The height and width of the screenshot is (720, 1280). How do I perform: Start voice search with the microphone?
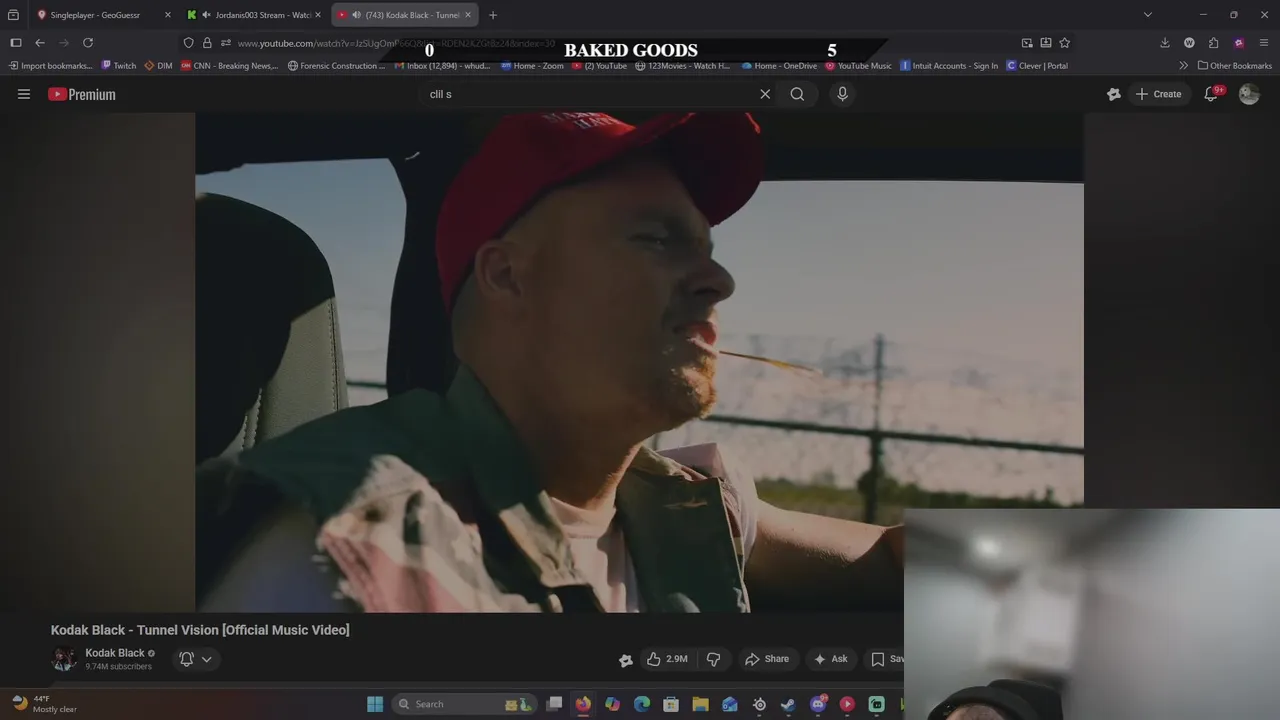[842, 94]
